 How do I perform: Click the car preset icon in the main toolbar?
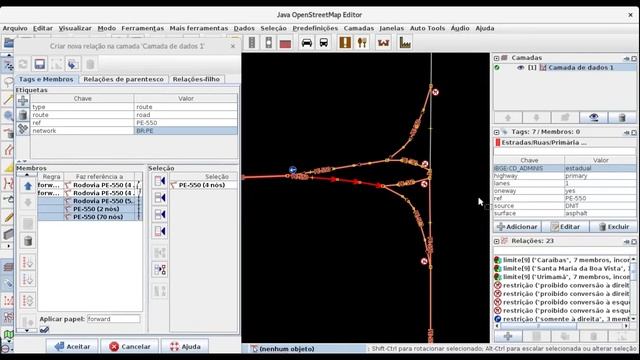pos(307,42)
